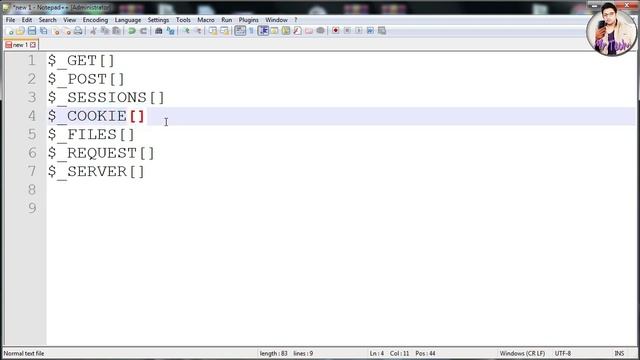
Task: Click the Paste toolbar icon
Action: (x=116, y=31)
